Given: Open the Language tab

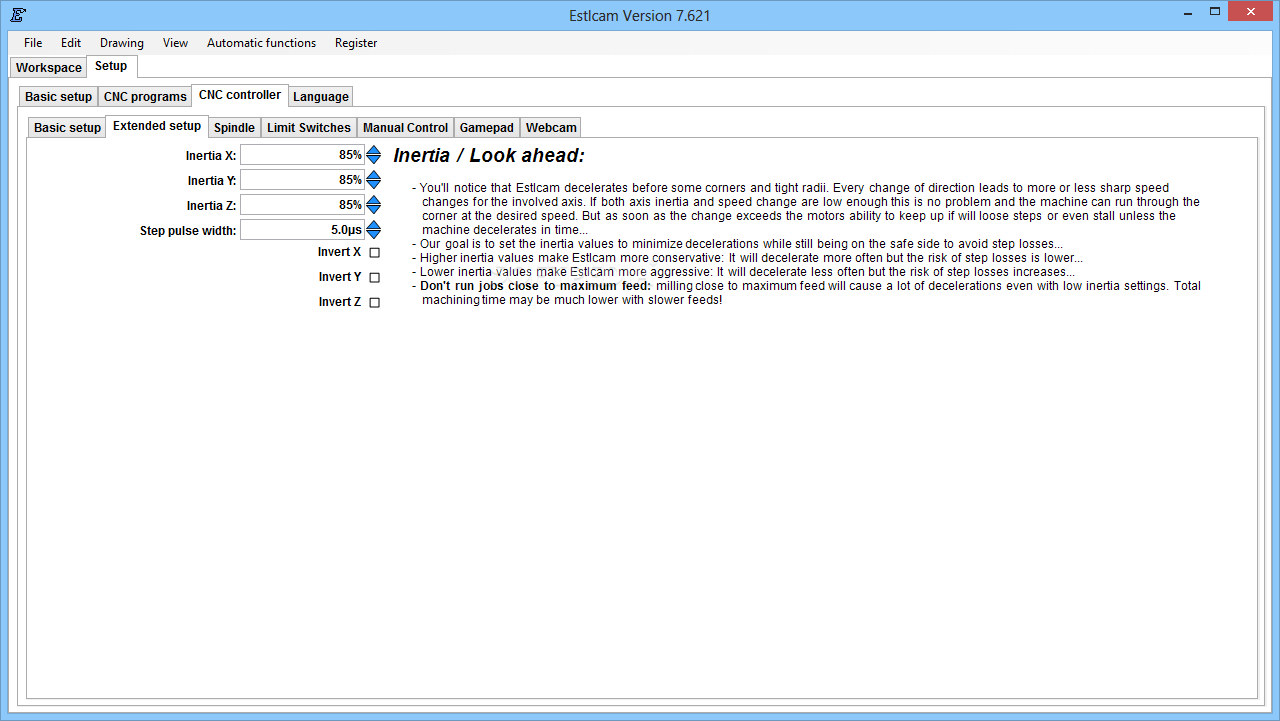Looking at the screenshot, I should click(x=321, y=97).
